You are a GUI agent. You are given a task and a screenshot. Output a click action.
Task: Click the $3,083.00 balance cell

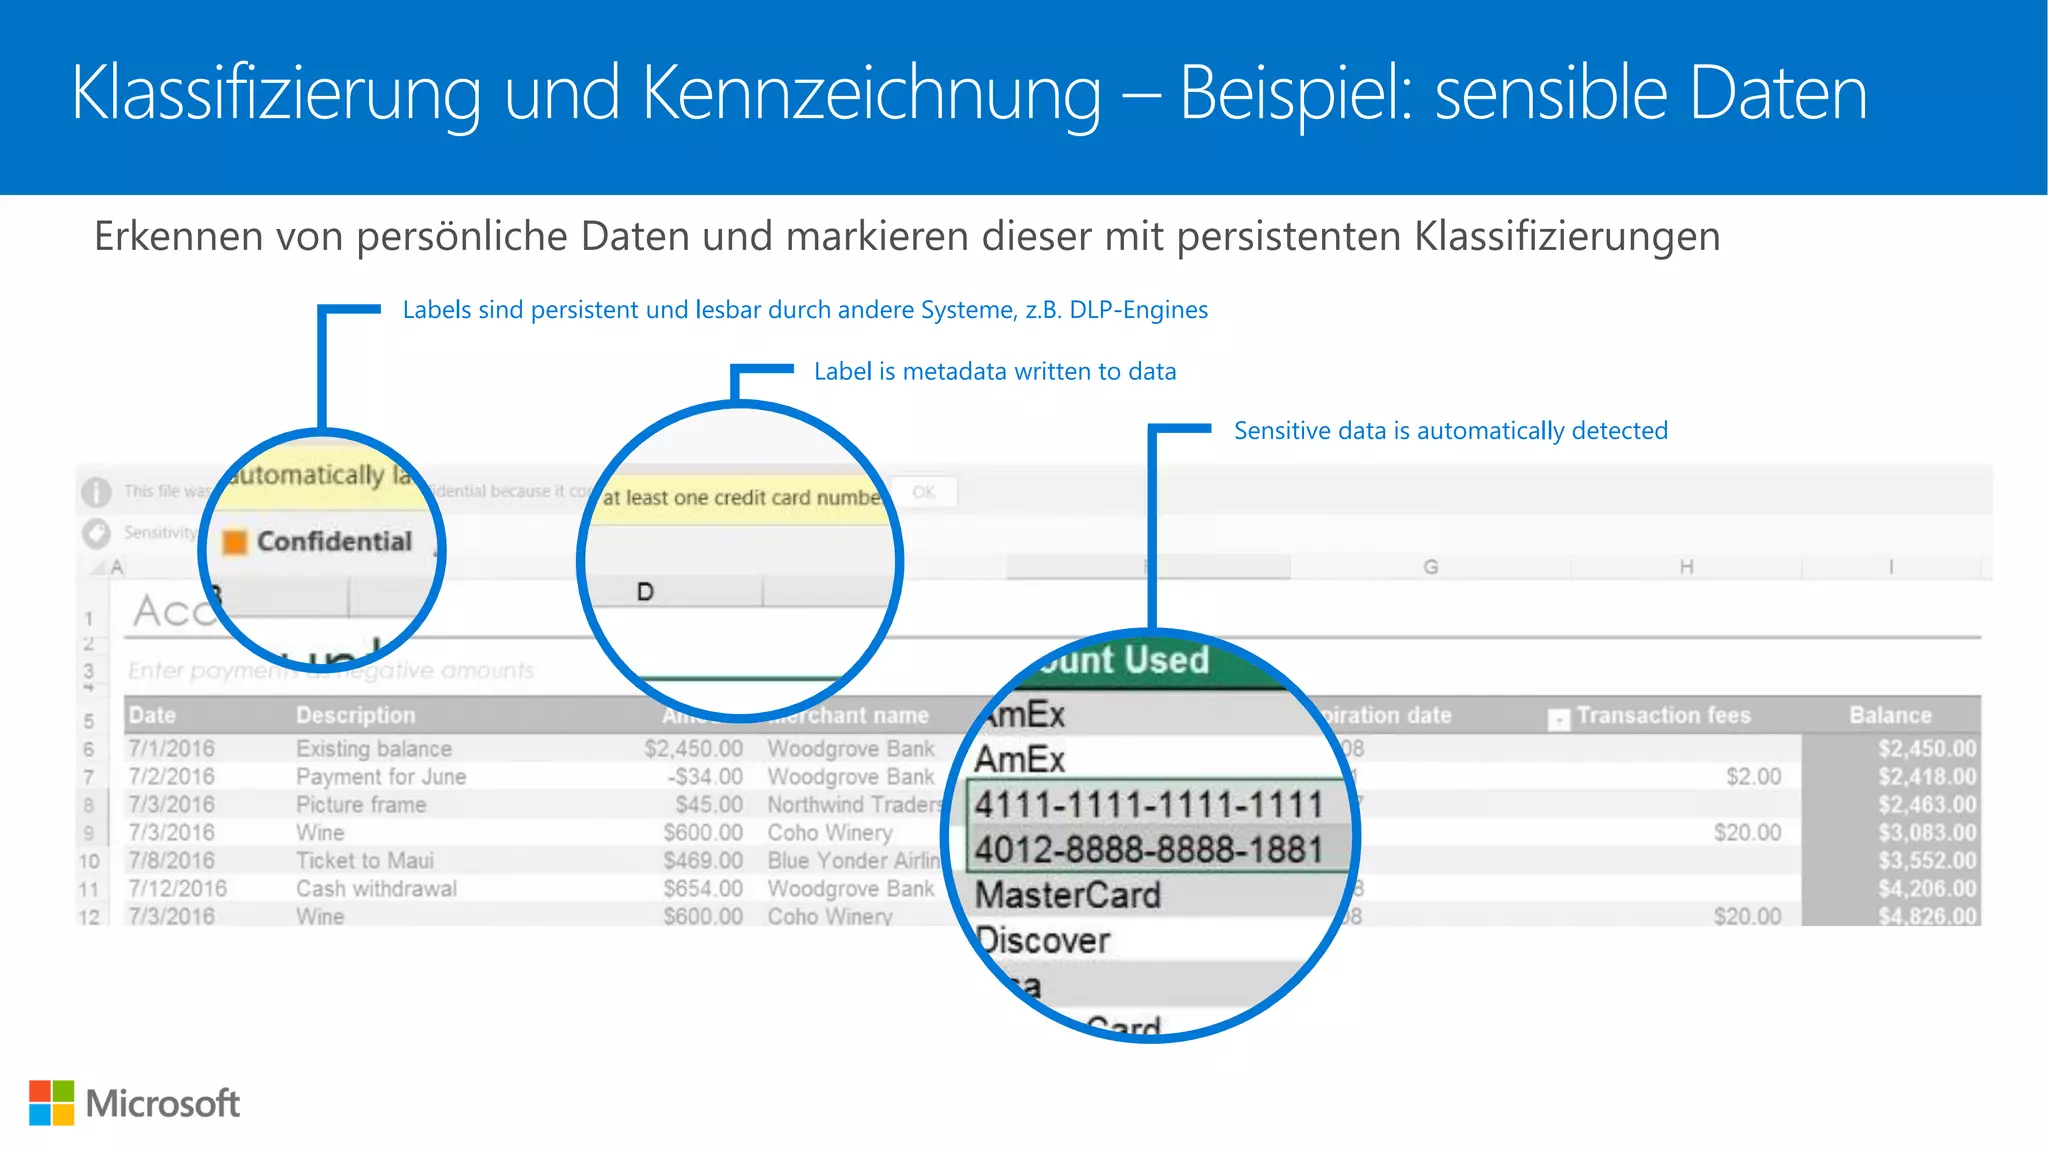pos(1927,832)
